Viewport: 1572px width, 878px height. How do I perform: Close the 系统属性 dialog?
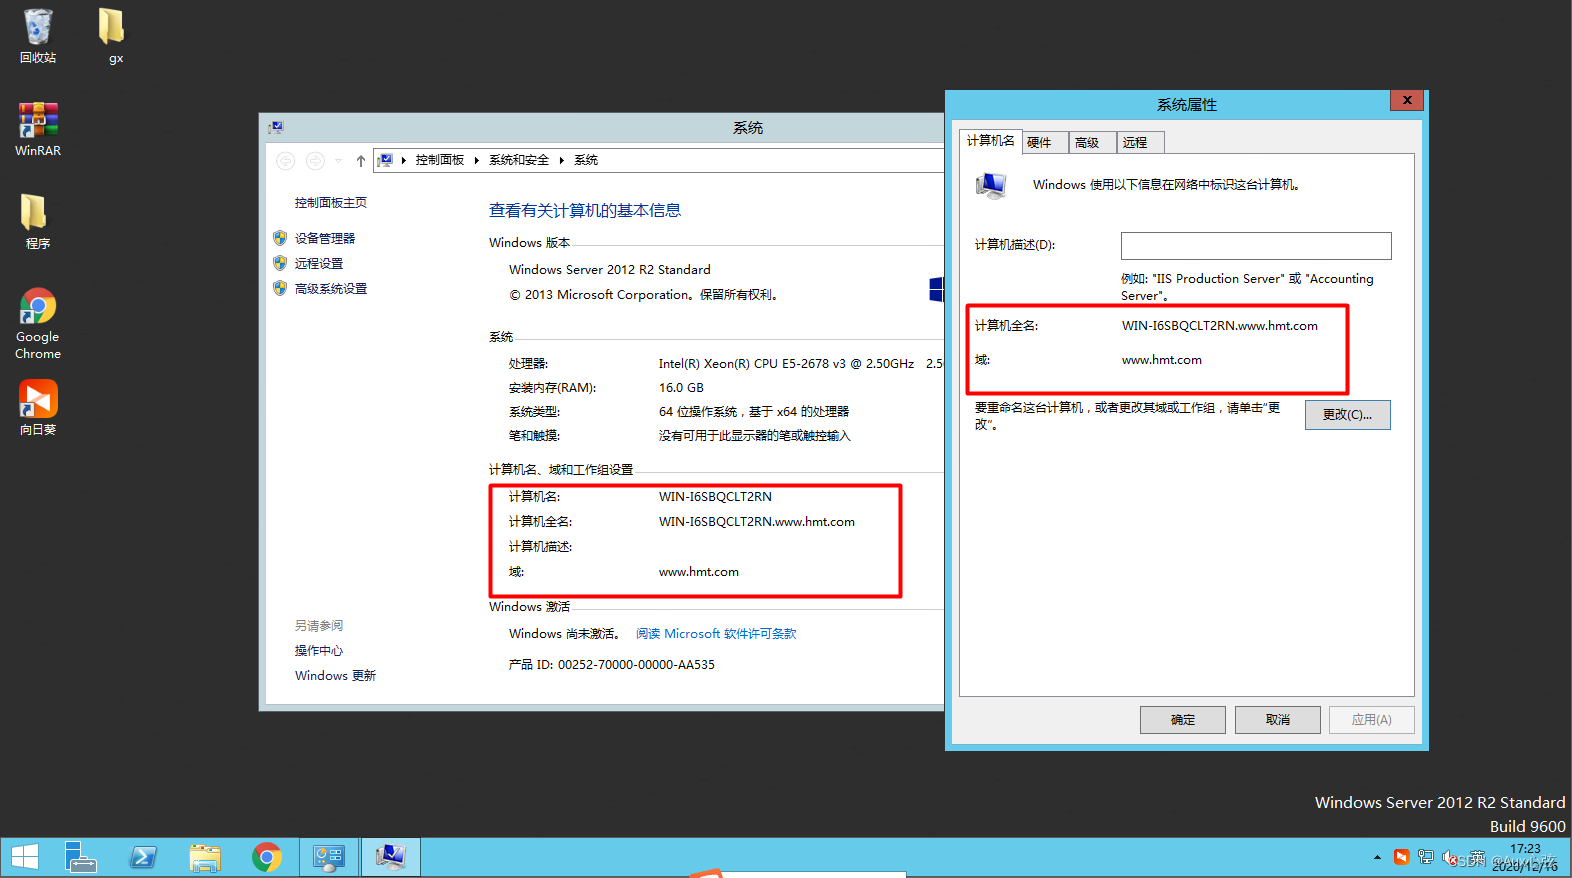1406,100
